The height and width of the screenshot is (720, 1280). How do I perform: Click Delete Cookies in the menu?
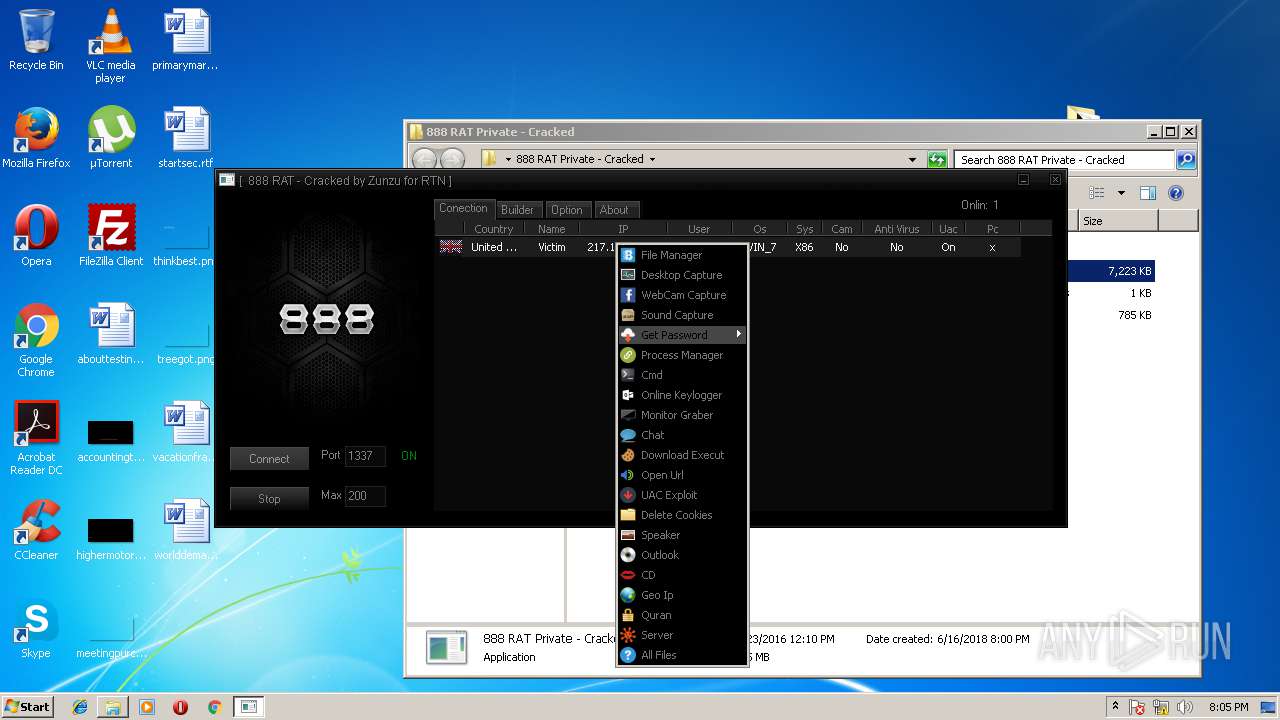click(682, 515)
